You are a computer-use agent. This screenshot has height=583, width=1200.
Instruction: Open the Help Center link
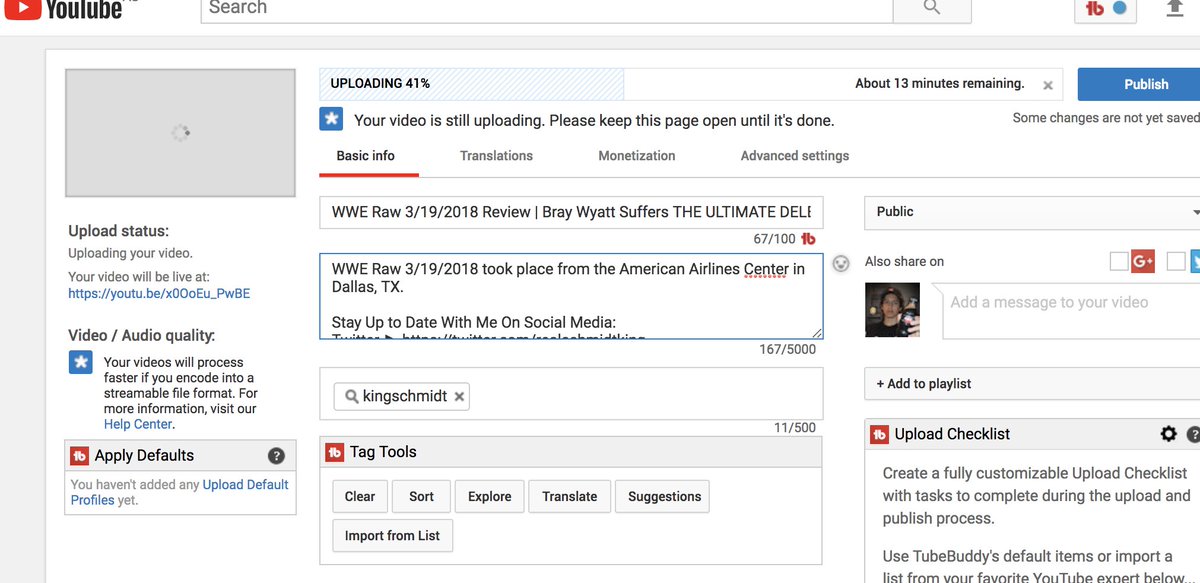pyautogui.click(x=138, y=424)
